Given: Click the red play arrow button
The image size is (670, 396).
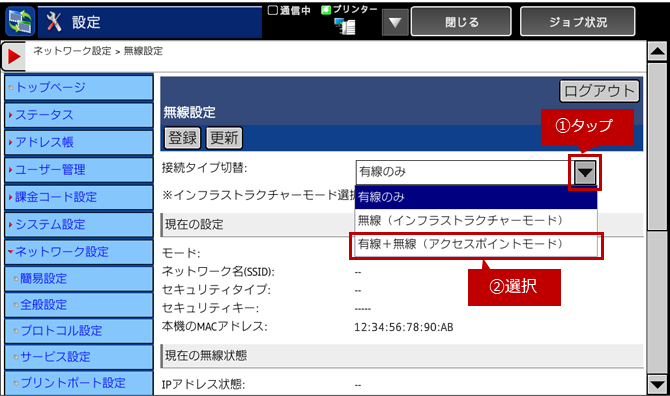Looking at the screenshot, I should click(x=14, y=56).
